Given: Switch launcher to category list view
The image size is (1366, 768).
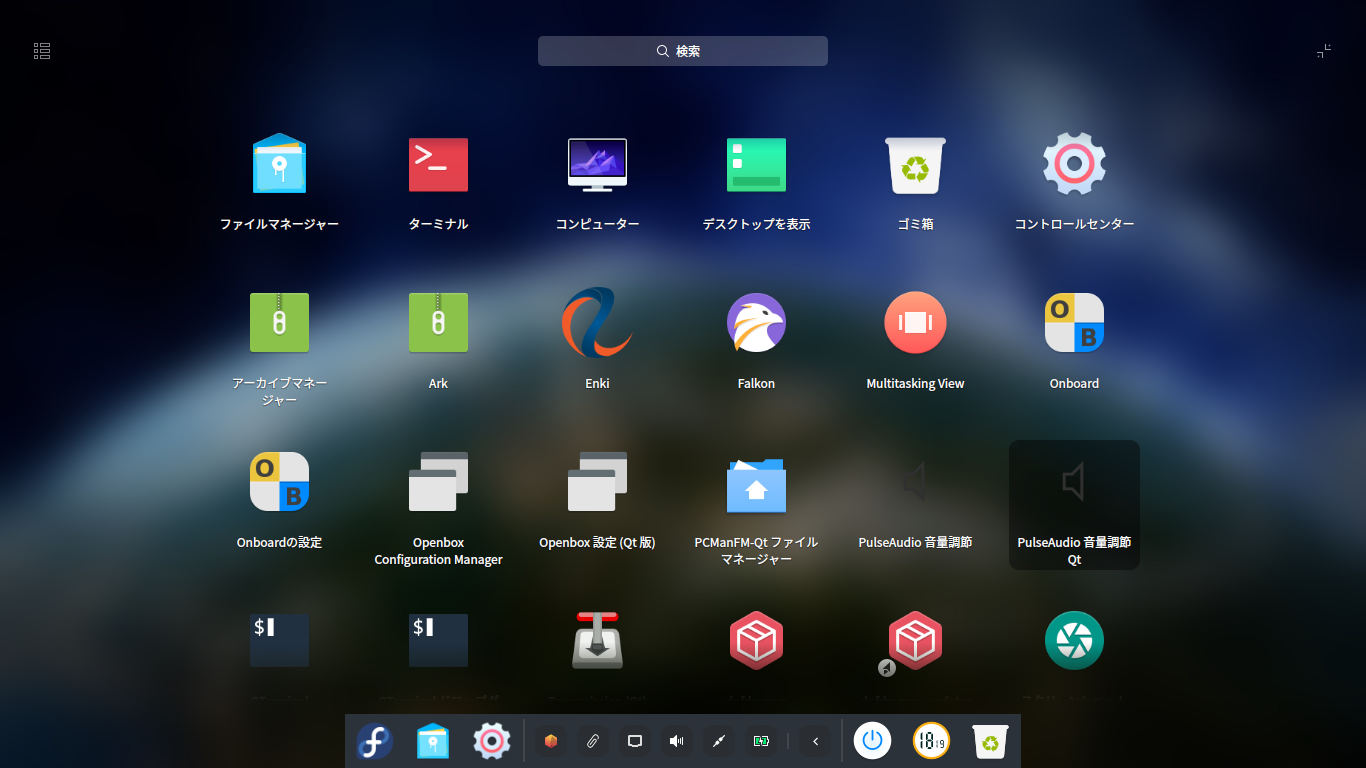Looking at the screenshot, I should point(42,51).
